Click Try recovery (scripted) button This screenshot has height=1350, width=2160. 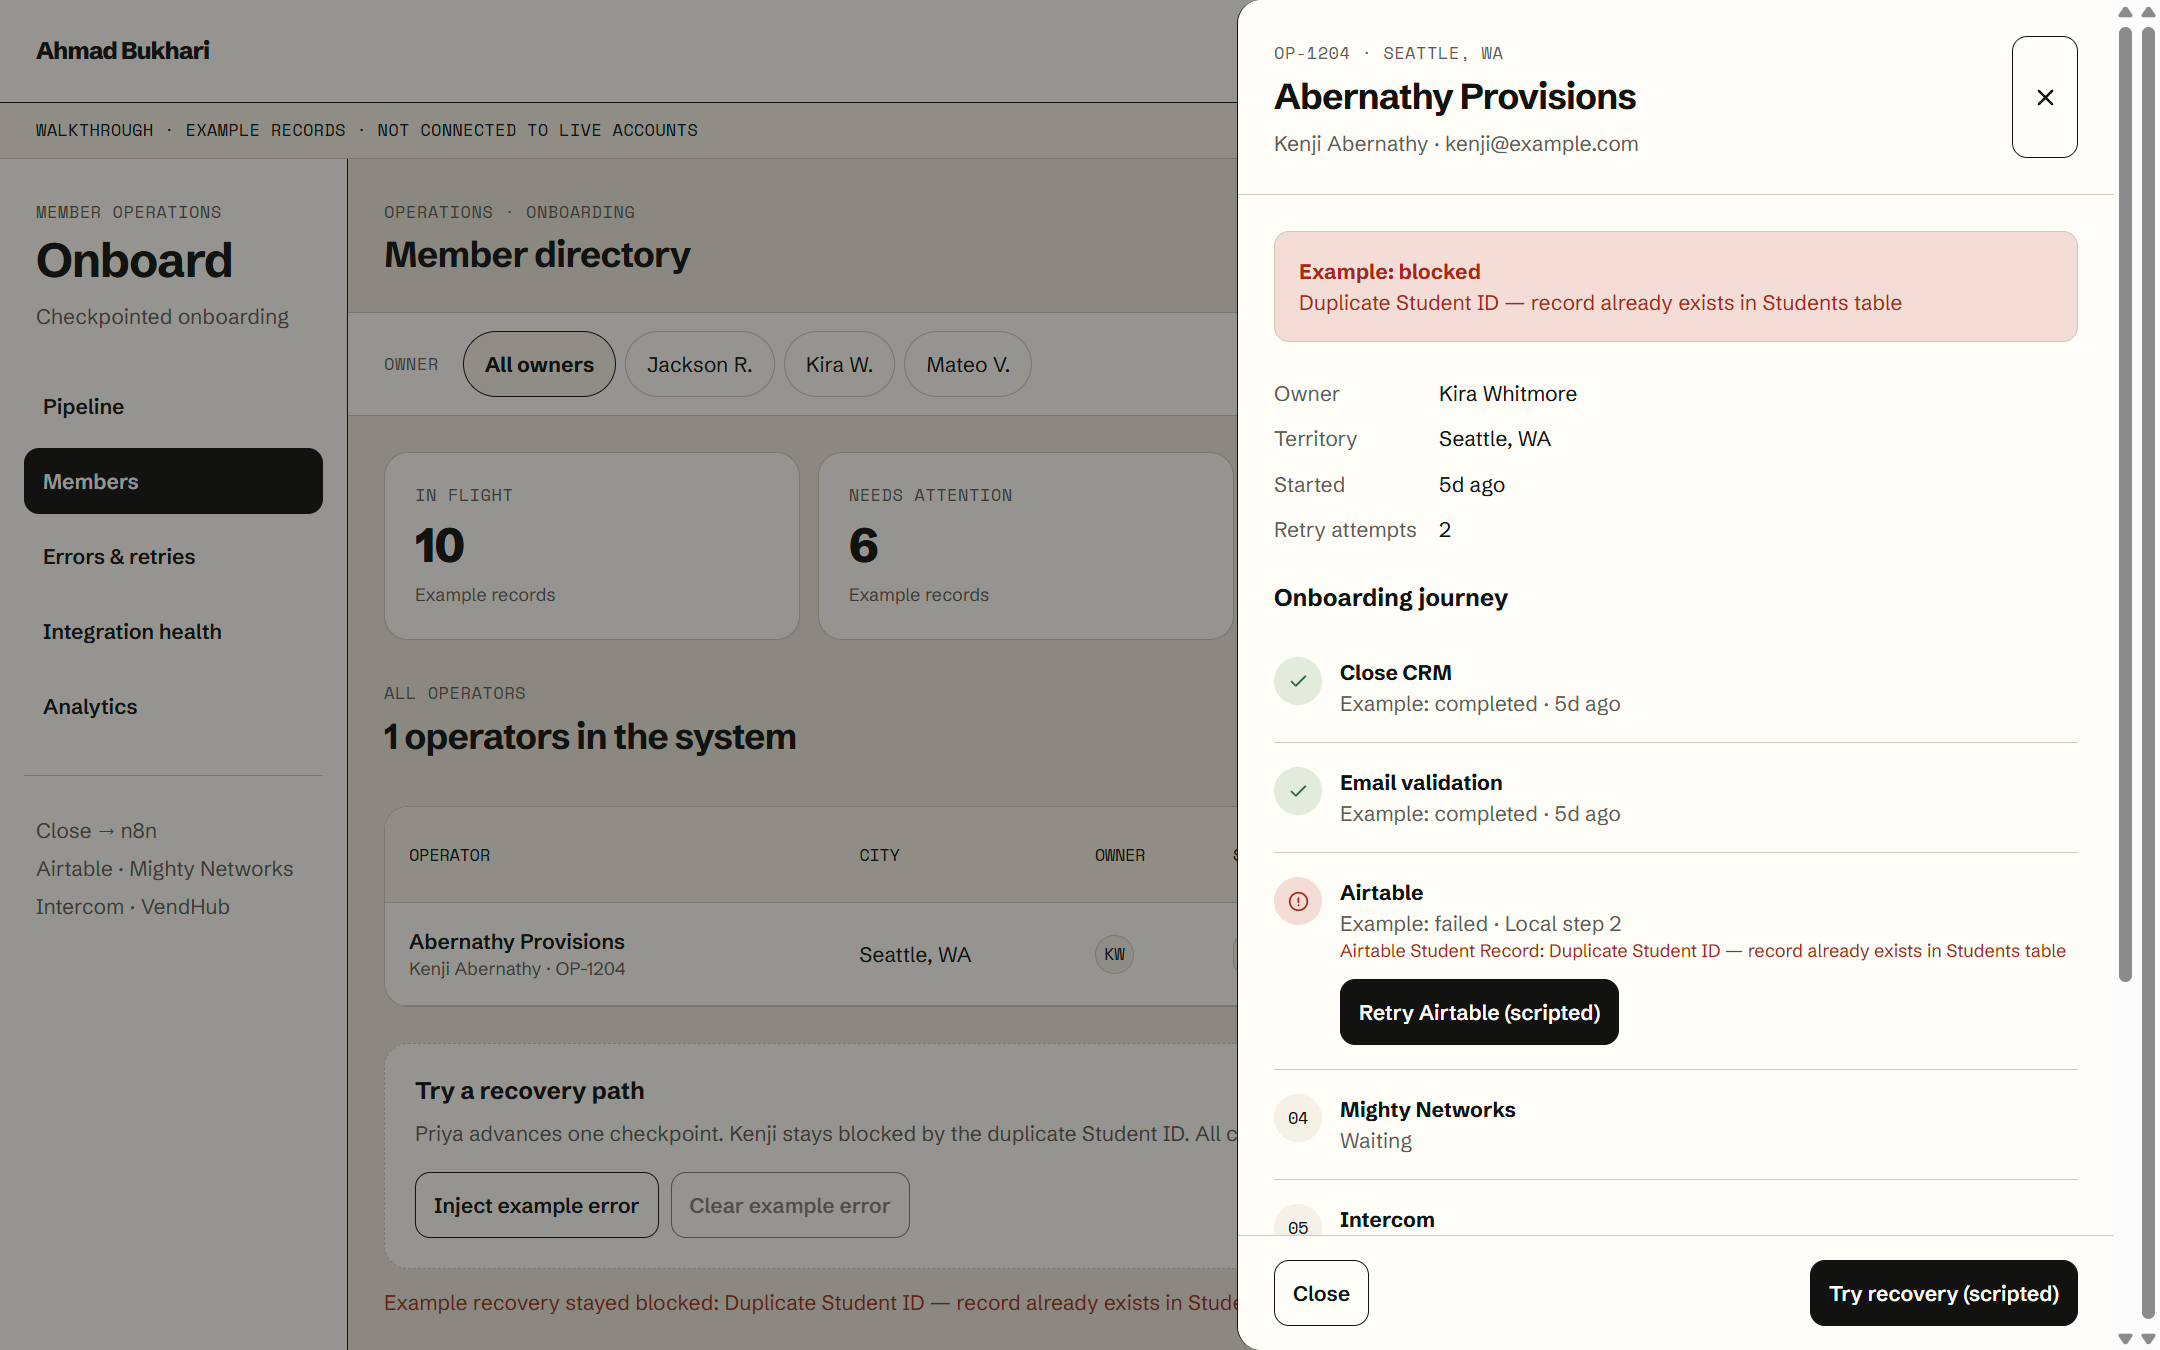click(x=1943, y=1293)
